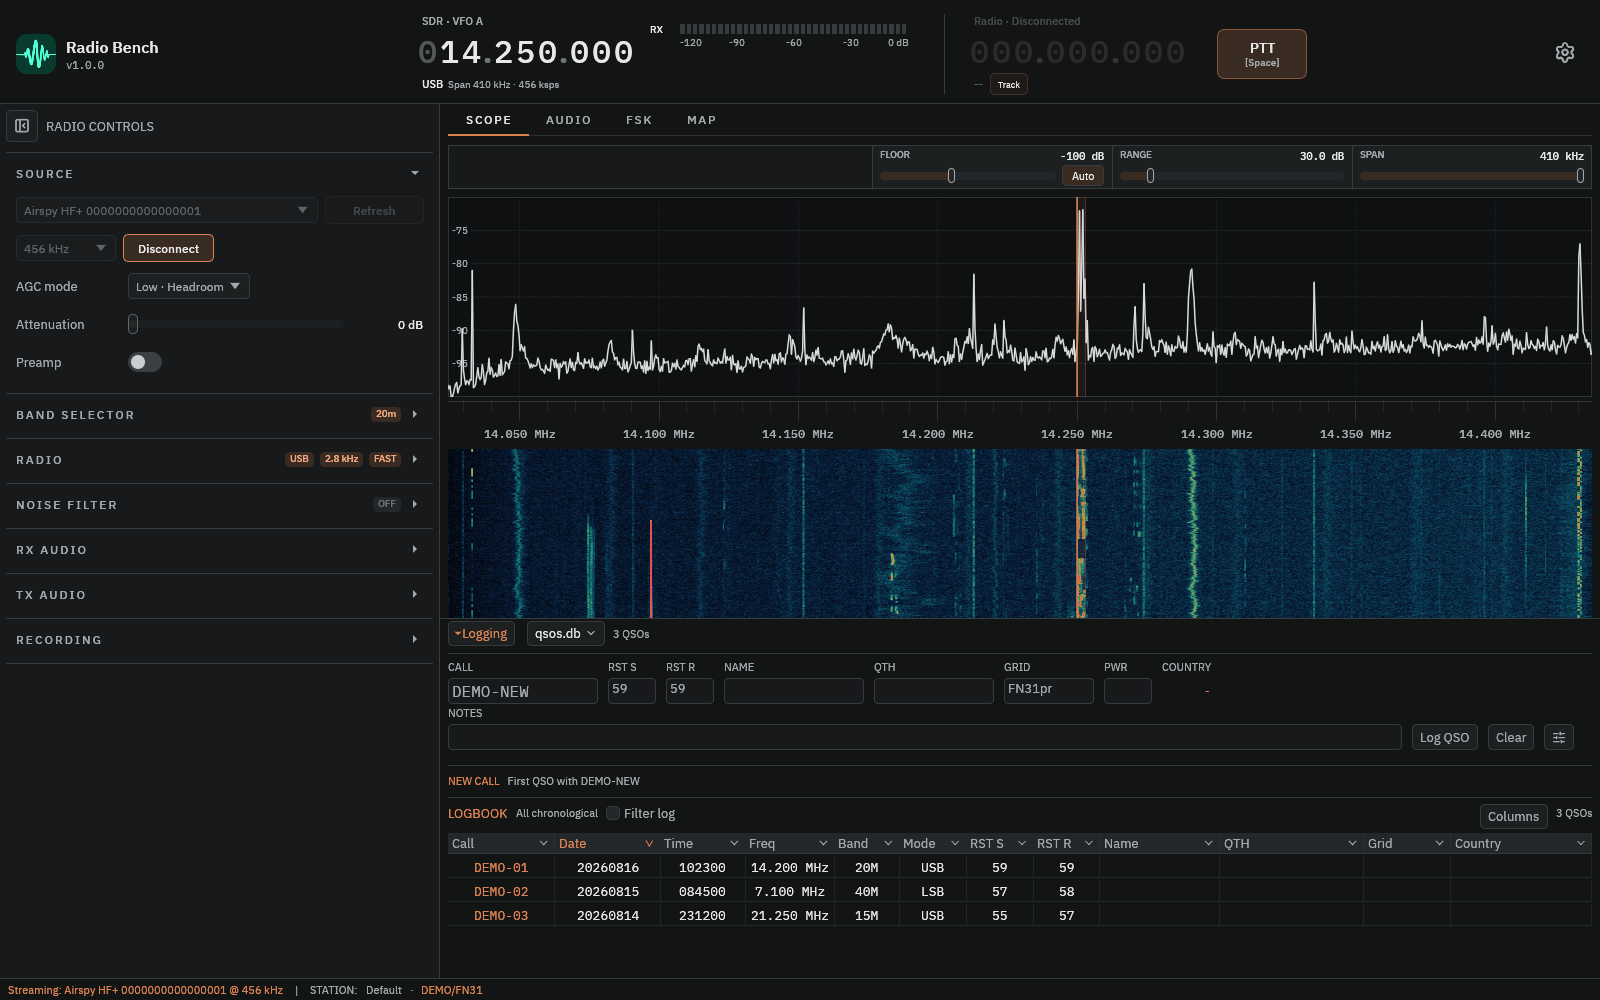Screen dimensions: 1600x1000
Task: Collapse the Source section arrow
Action: click(415, 173)
